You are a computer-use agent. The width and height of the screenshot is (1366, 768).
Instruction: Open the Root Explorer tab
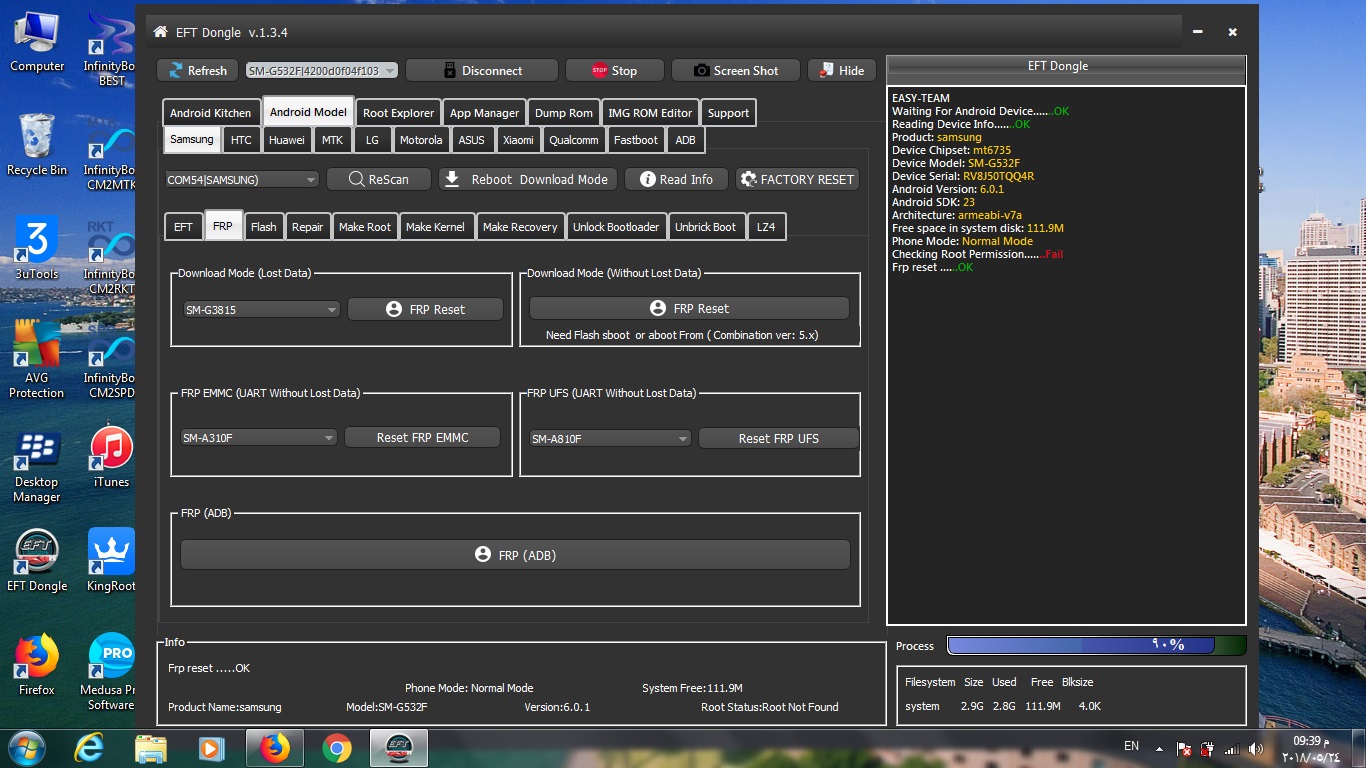(398, 113)
